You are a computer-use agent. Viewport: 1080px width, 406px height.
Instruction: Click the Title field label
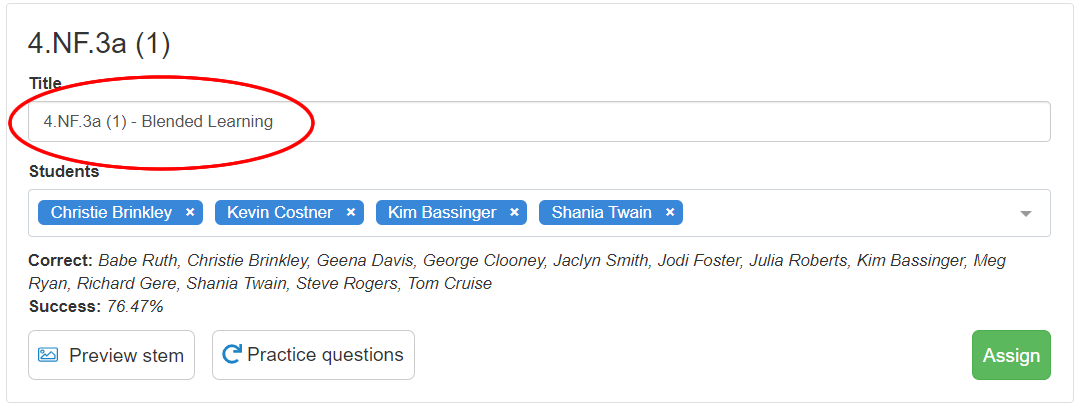[x=45, y=83]
